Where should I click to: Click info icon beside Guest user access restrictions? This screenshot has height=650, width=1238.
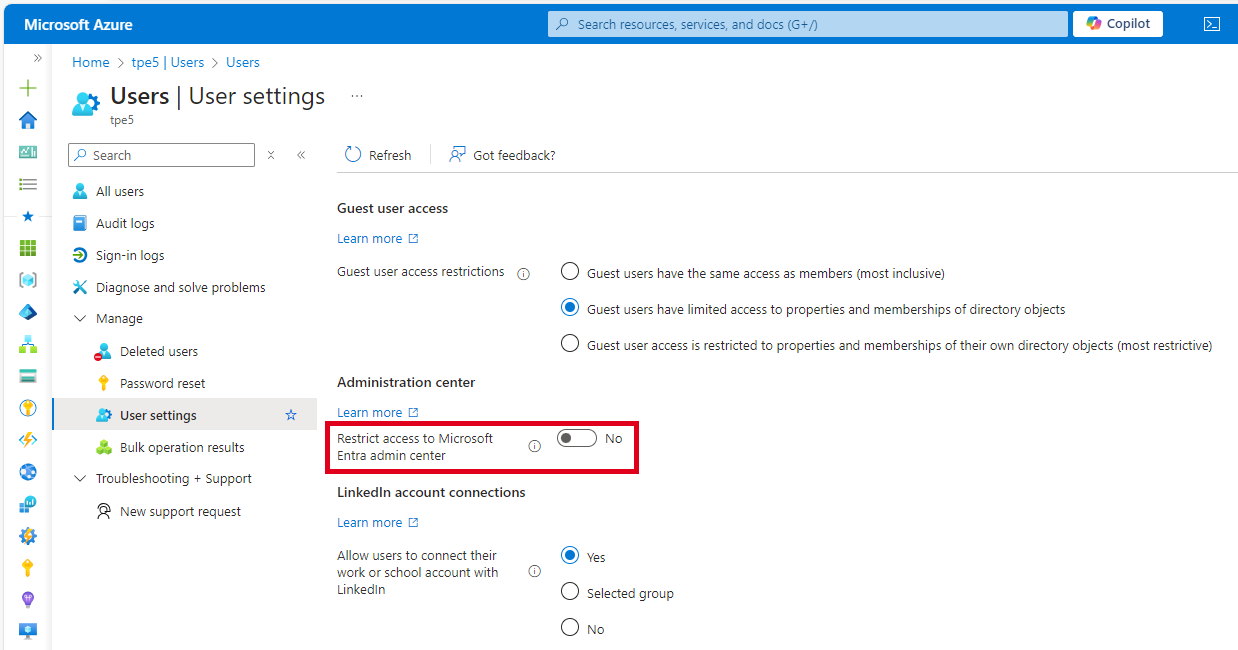523,273
